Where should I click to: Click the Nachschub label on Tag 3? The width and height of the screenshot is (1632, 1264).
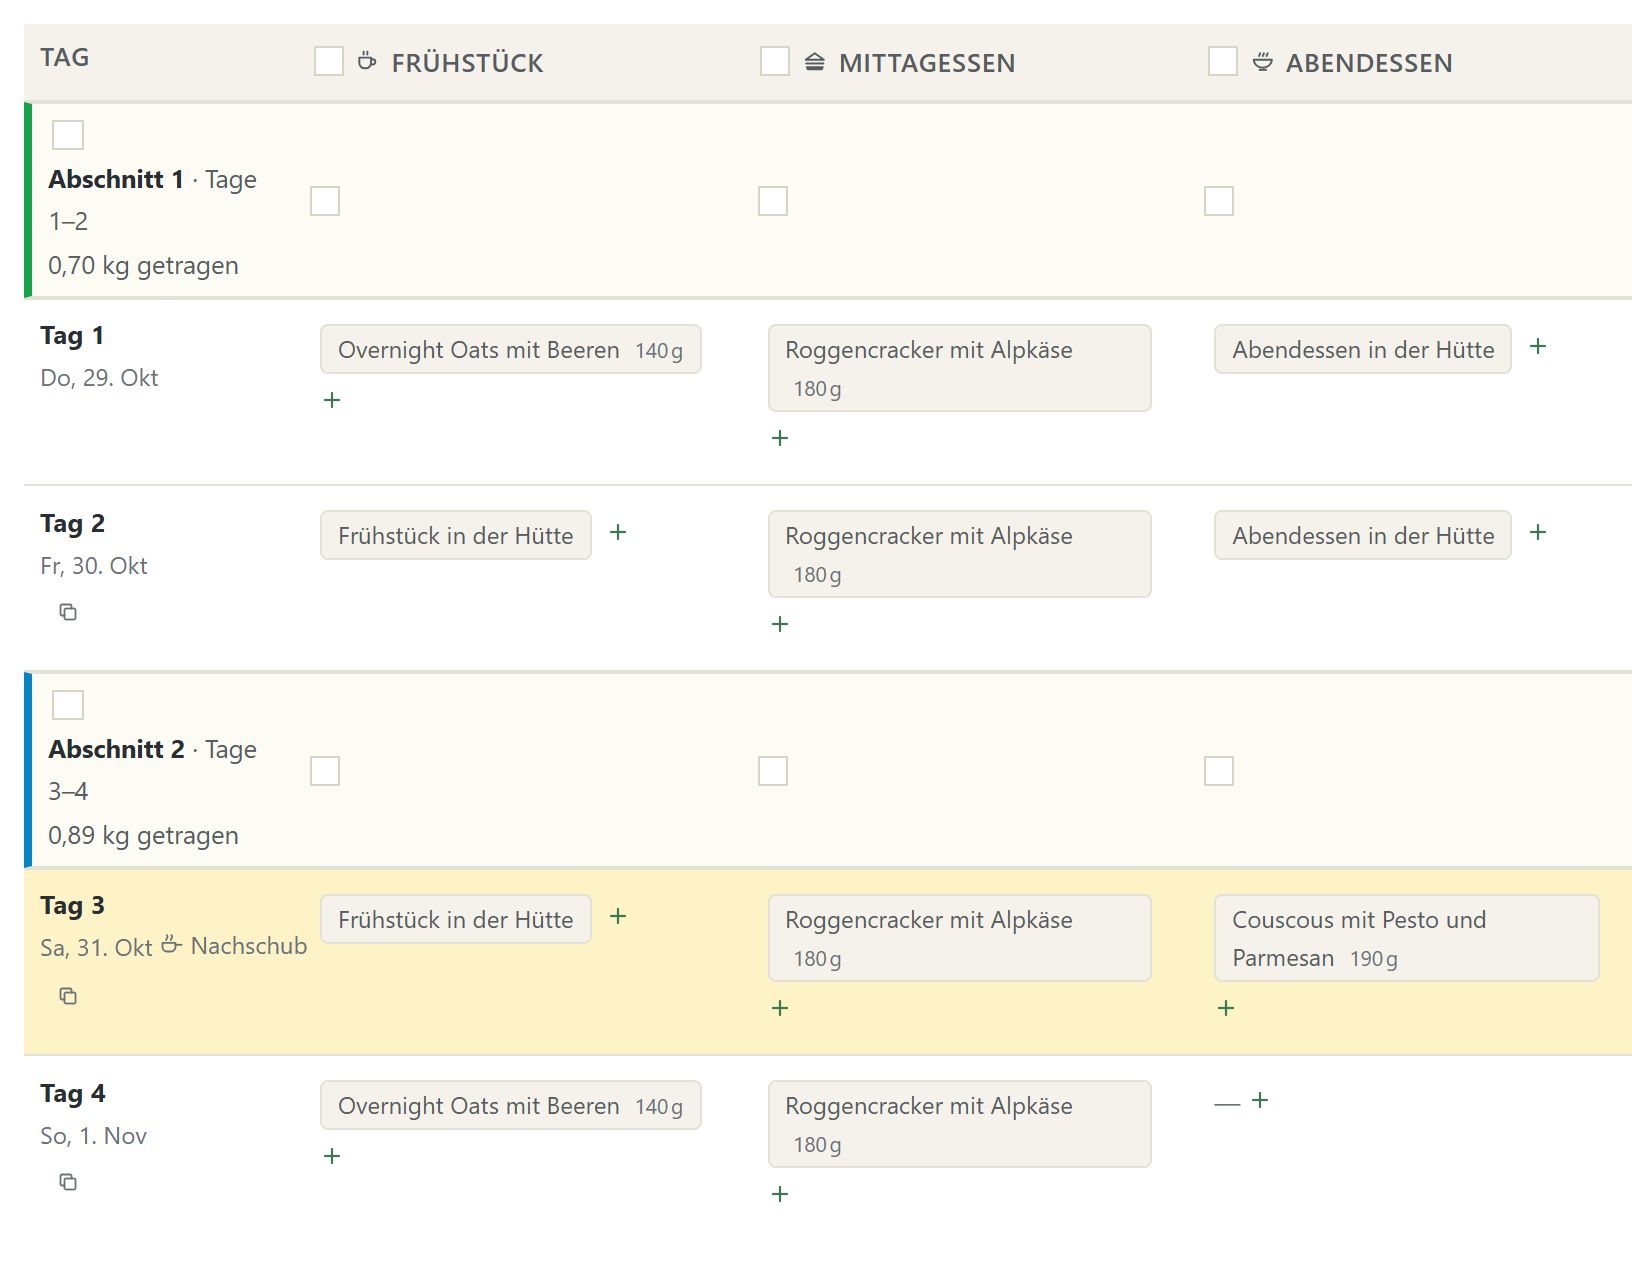234,946
